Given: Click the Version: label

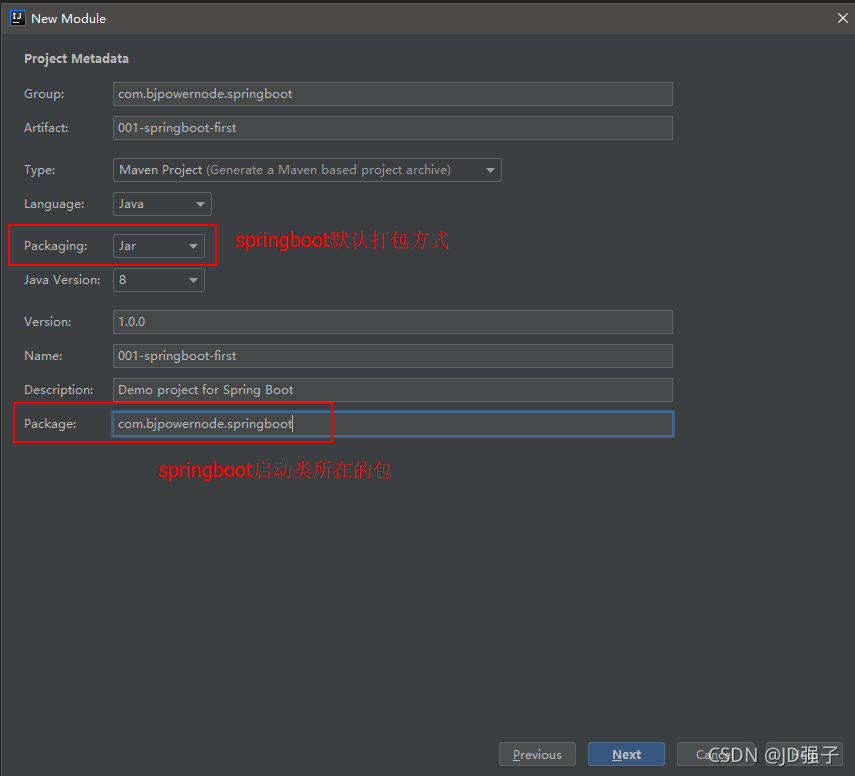Looking at the screenshot, I should tap(47, 322).
